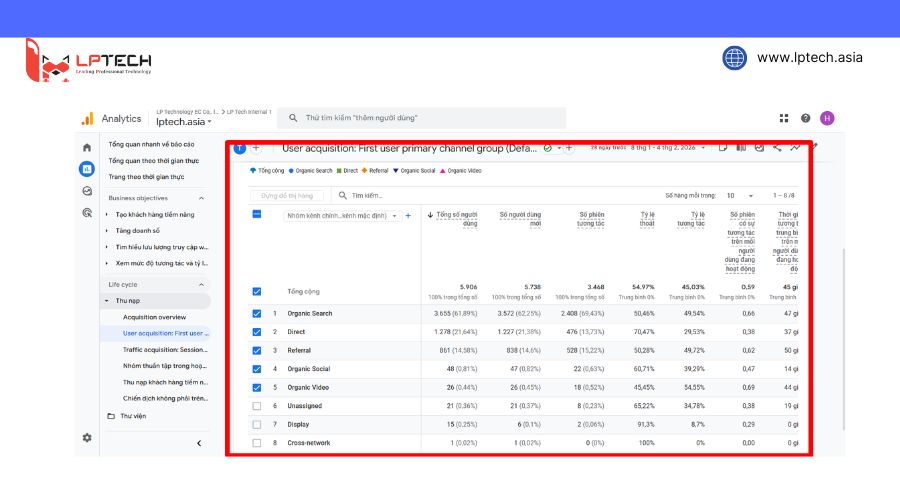900x500 pixels.
Task: Expand Tăng doanh số
Action: [x=107, y=231]
